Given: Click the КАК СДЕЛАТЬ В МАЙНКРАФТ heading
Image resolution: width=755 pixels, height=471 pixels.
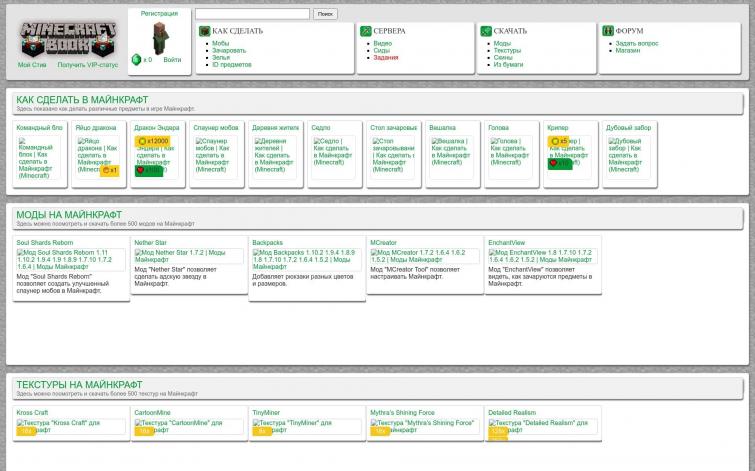Looking at the screenshot, I should pyautogui.click(x=82, y=100).
